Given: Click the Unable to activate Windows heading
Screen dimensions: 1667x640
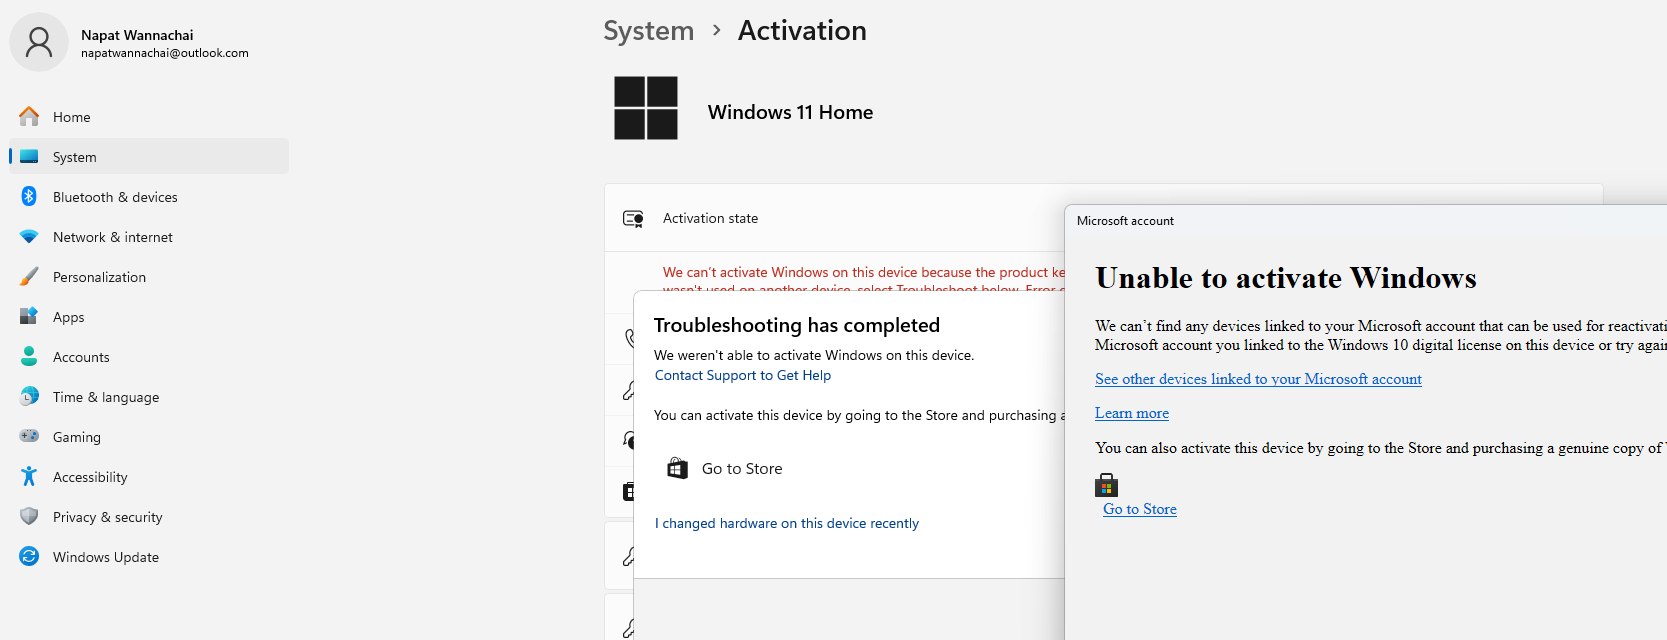Looking at the screenshot, I should point(1286,278).
